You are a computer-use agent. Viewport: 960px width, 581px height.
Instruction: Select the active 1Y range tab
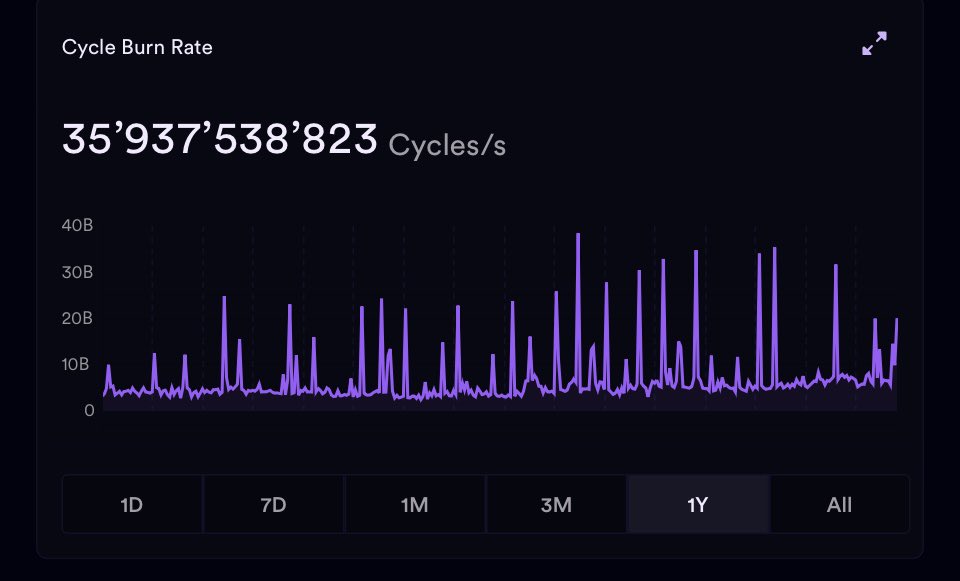point(698,504)
